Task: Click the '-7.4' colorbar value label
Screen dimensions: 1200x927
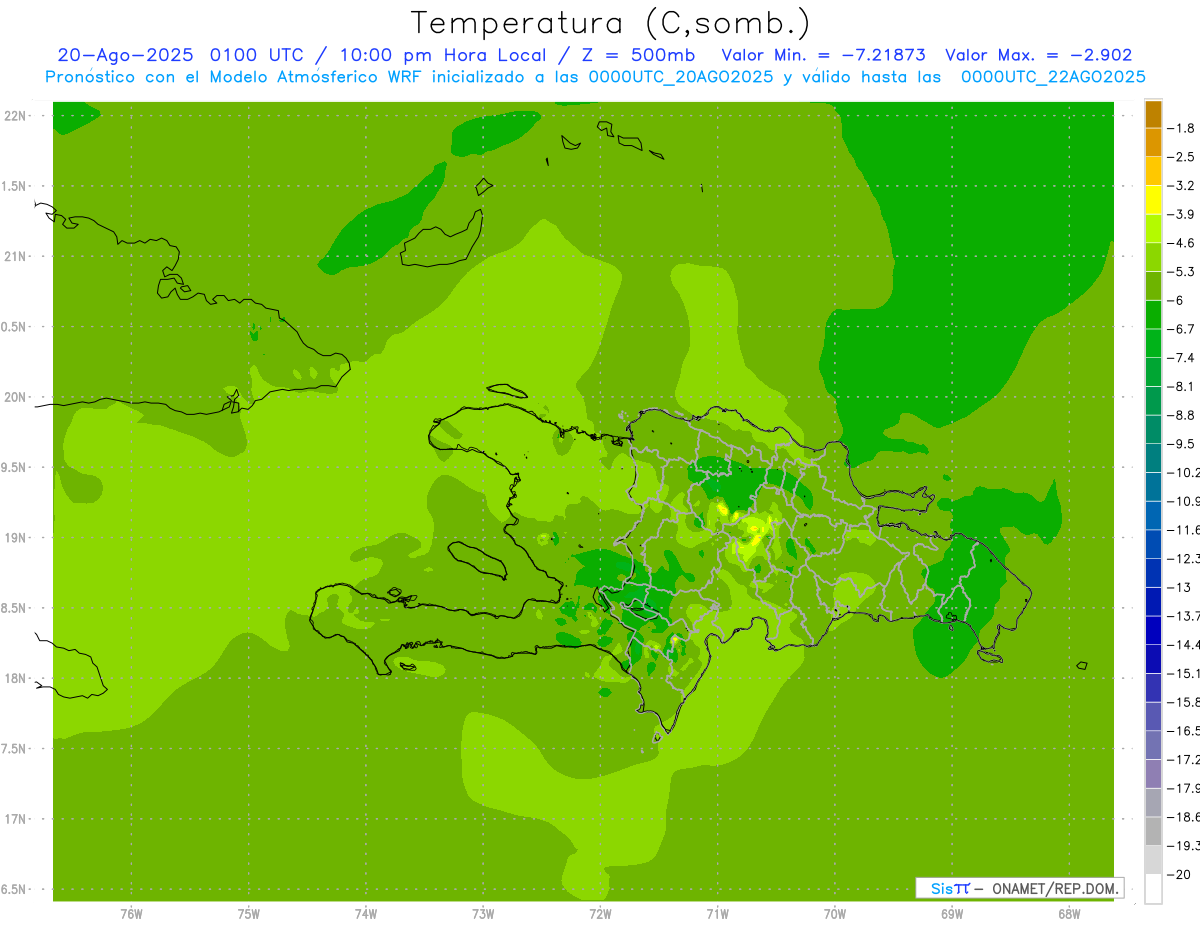Action: pos(1183,357)
